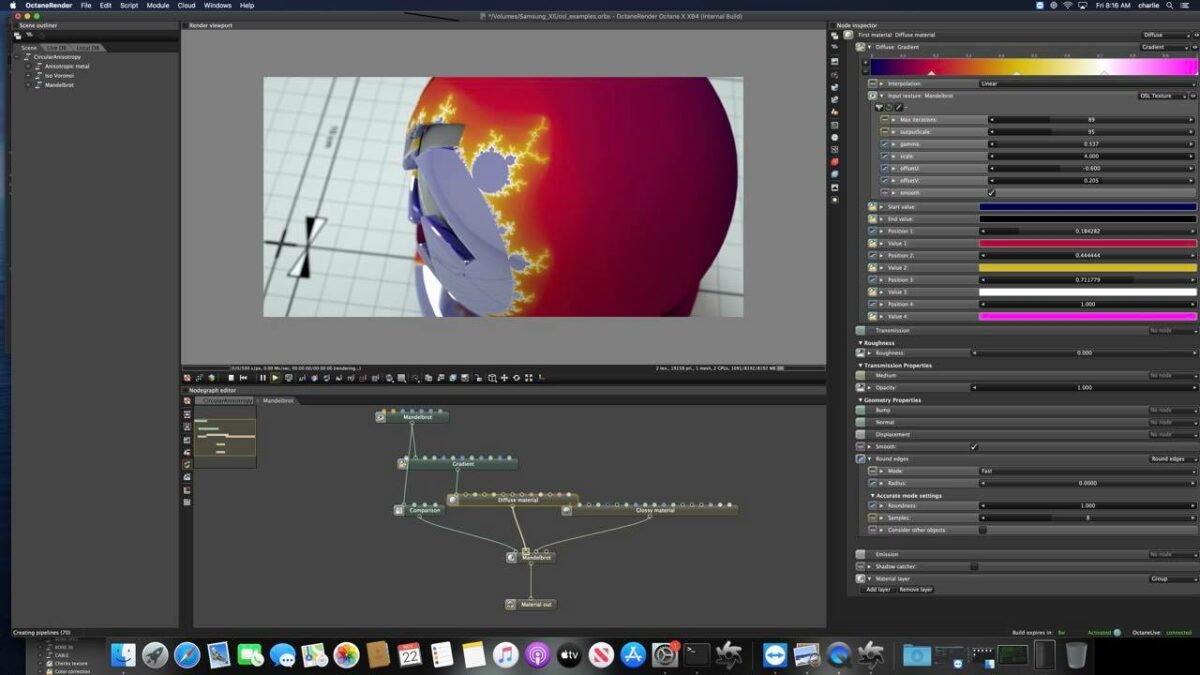The height and width of the screenshot is (675, 1200).
Task: Open Safari from the Dock
Action: (x=187, y=655)
